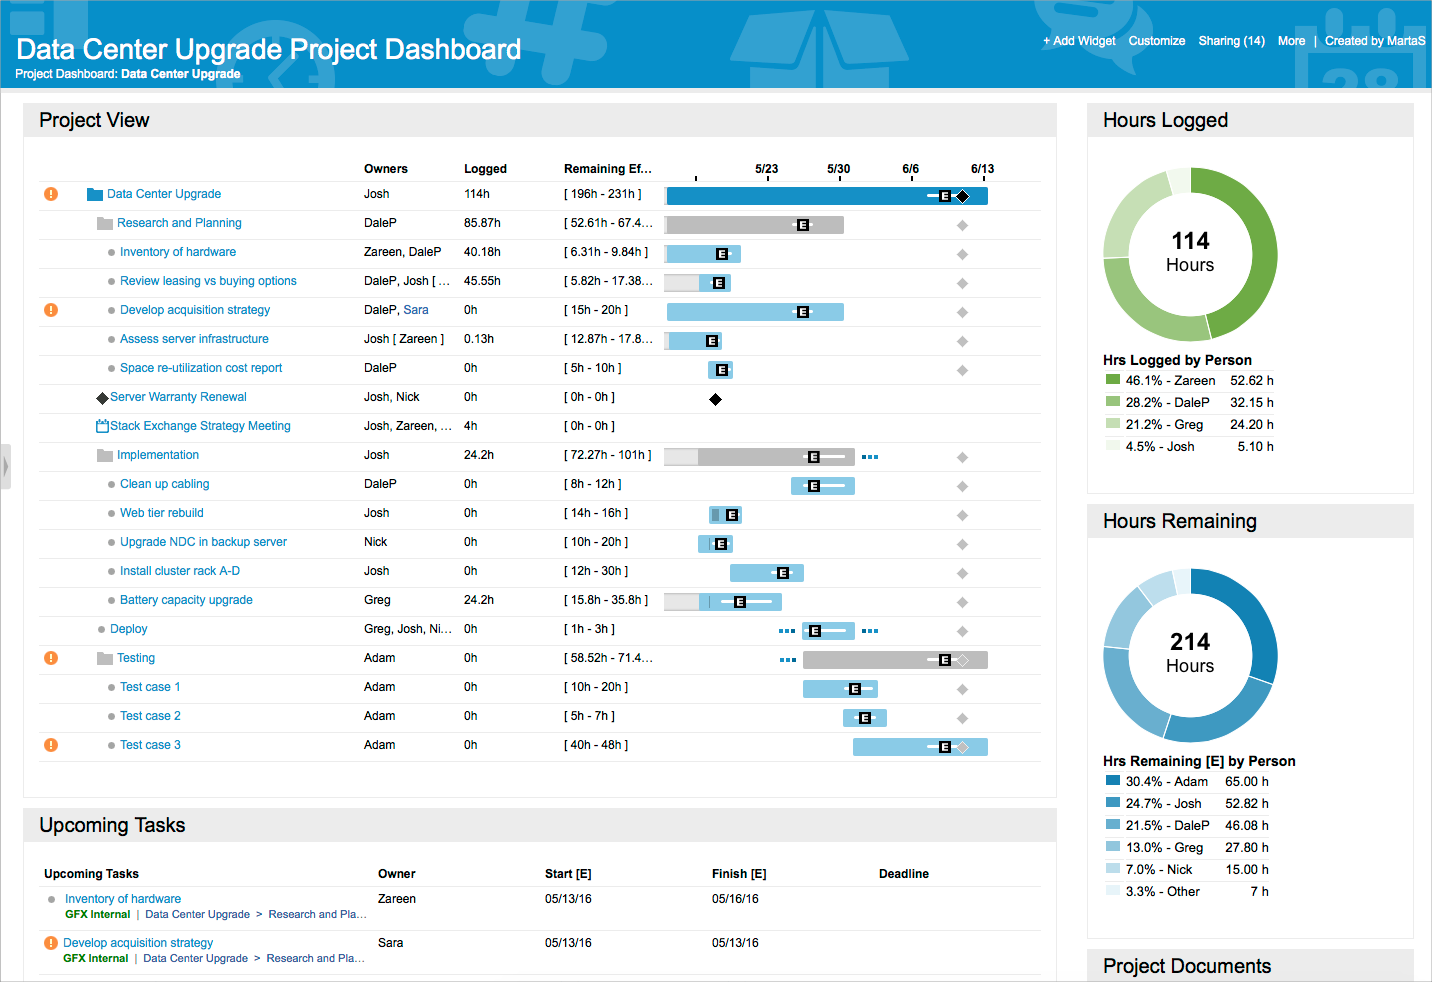Click the green swatch beside 46.1% - Zareen

(x=1112, y=380)
